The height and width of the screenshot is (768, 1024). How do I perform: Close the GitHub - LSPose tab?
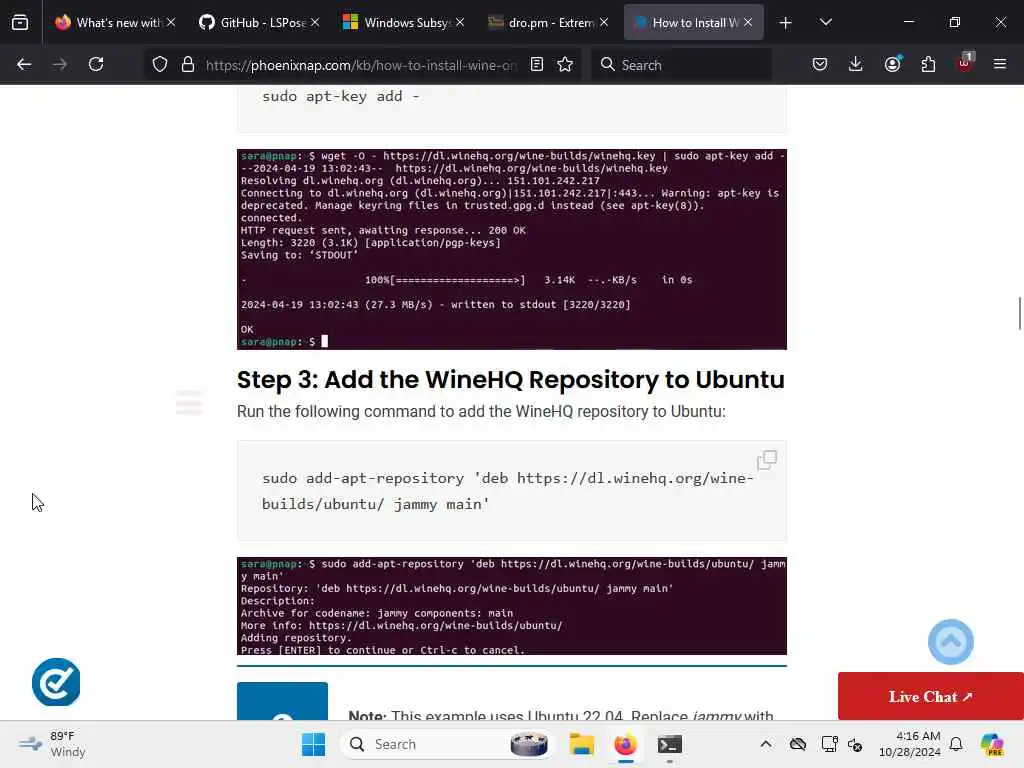click(315, 22)
